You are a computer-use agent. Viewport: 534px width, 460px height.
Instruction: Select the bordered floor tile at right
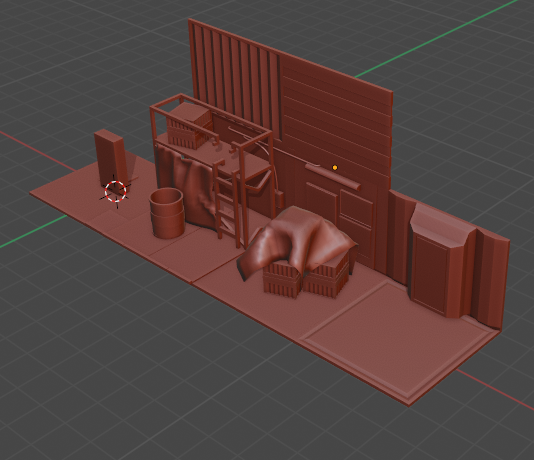398,340
